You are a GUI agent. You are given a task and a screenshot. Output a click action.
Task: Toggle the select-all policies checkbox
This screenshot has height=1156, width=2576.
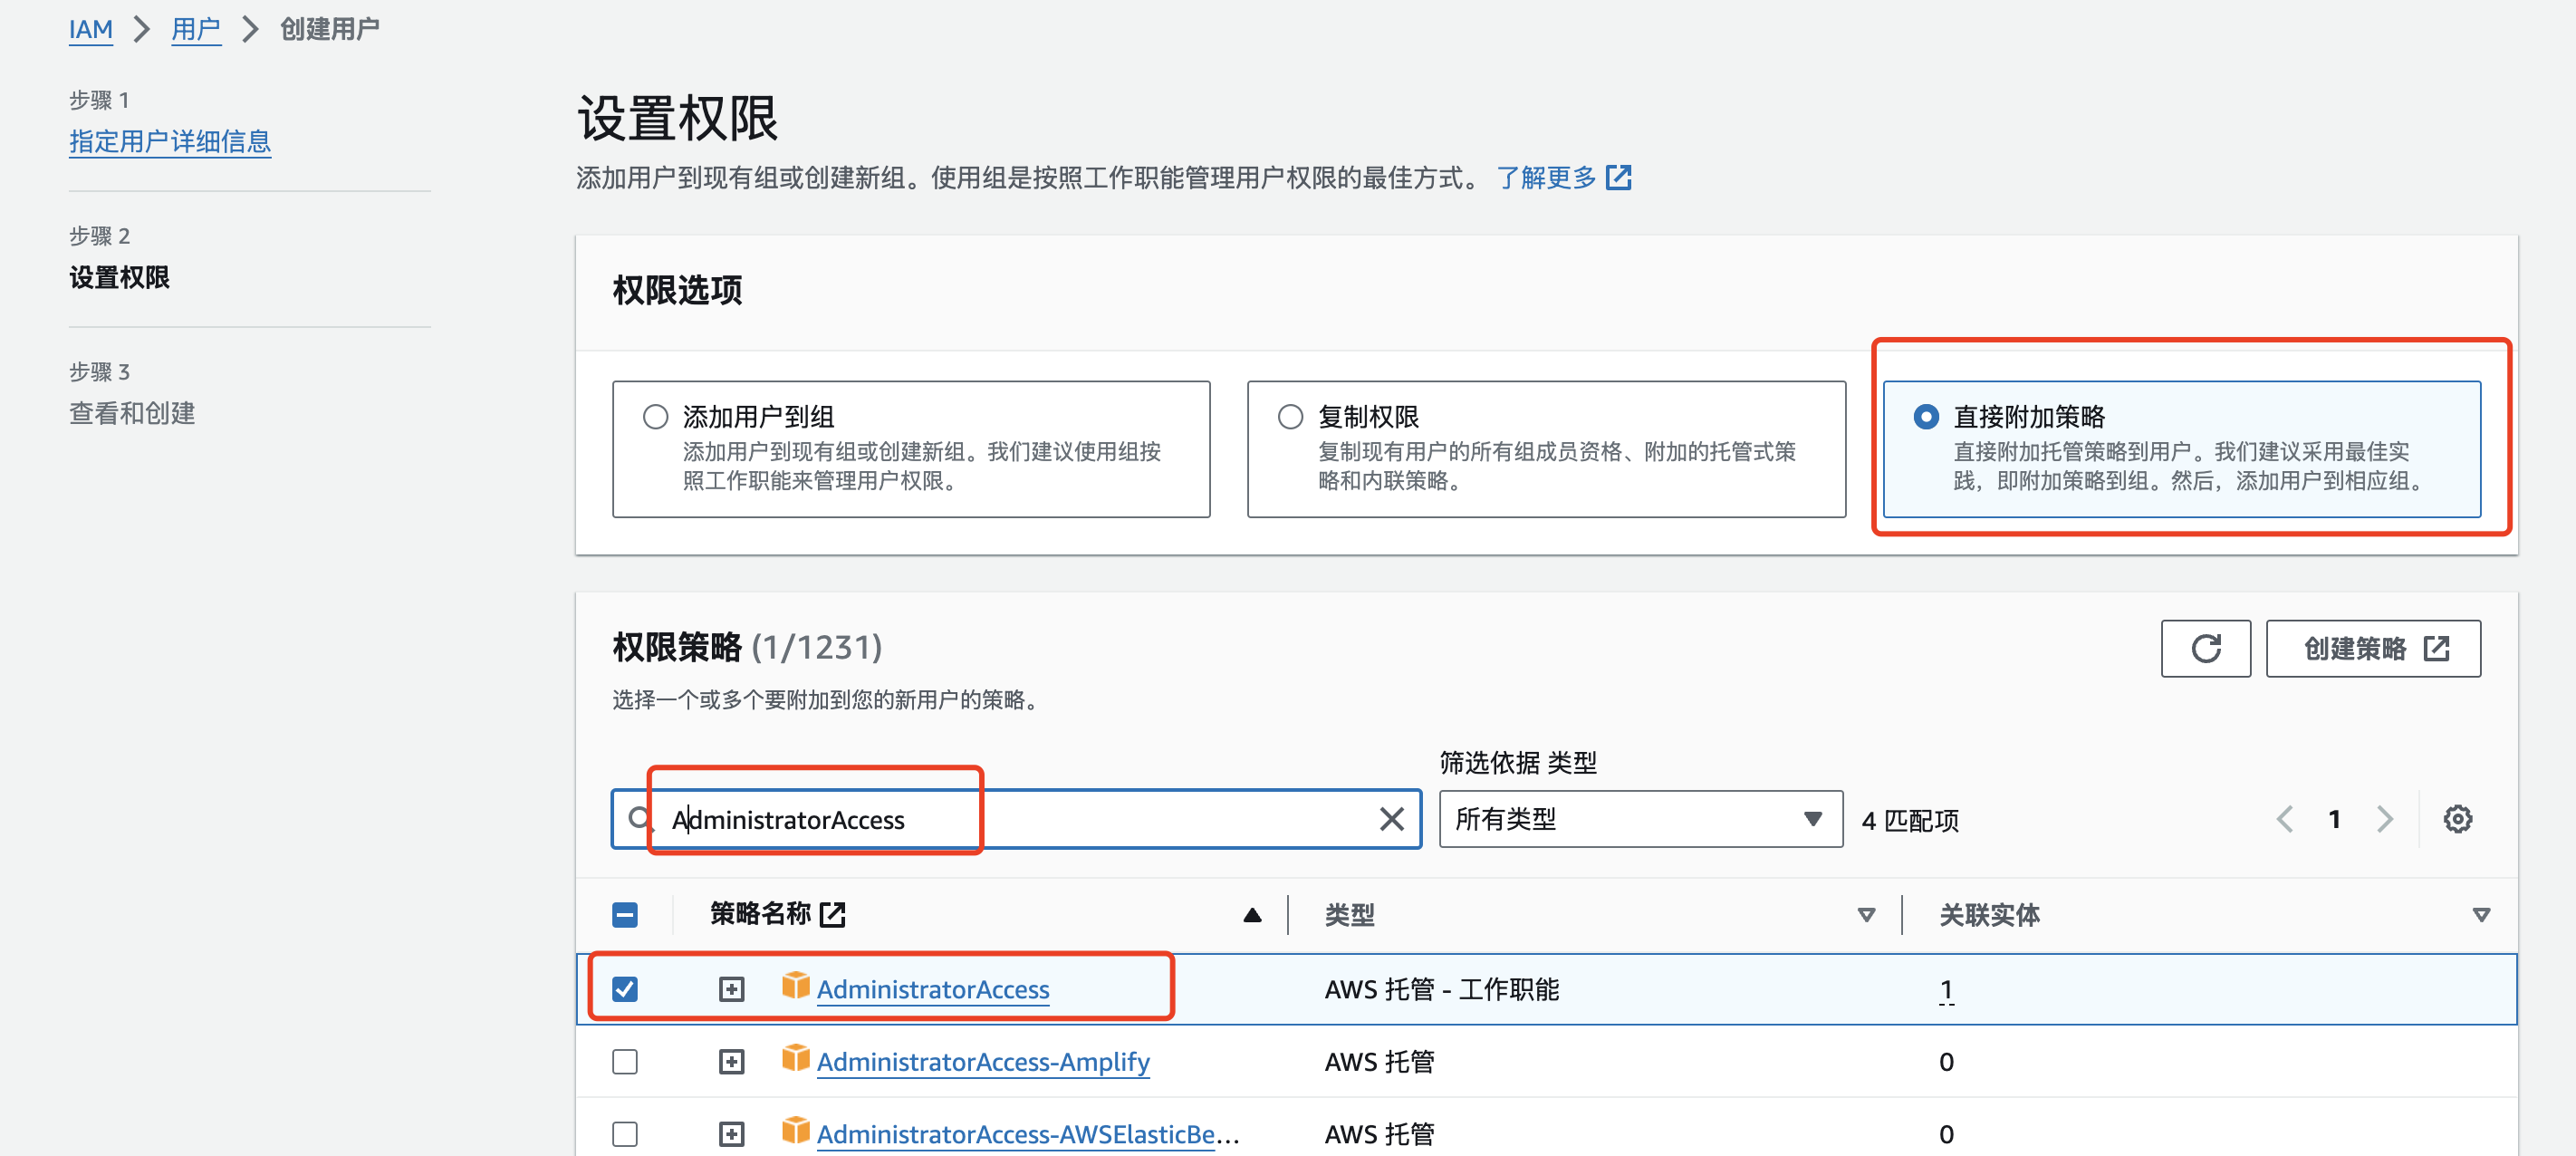click(x=625, y=914)
